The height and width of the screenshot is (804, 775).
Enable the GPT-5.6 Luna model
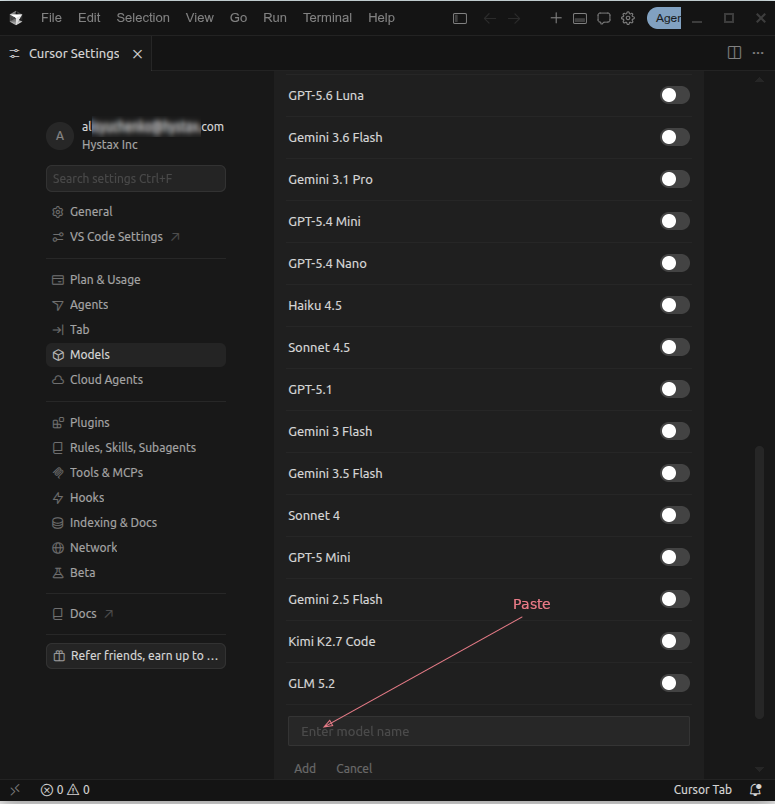(674, 95)
